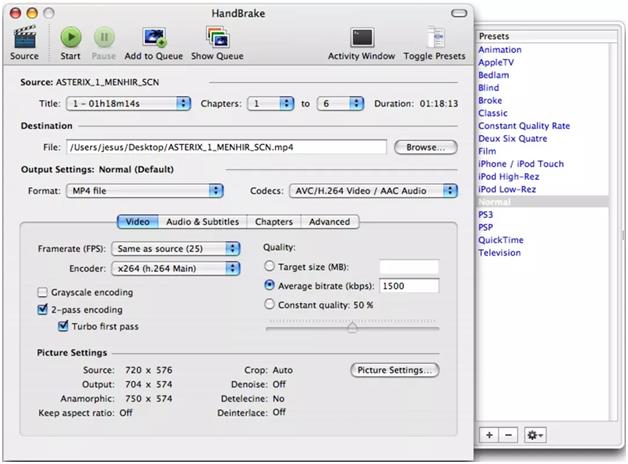Switch to the Video tab
Screen dimensions: 628x464
(x=138, y=222)
